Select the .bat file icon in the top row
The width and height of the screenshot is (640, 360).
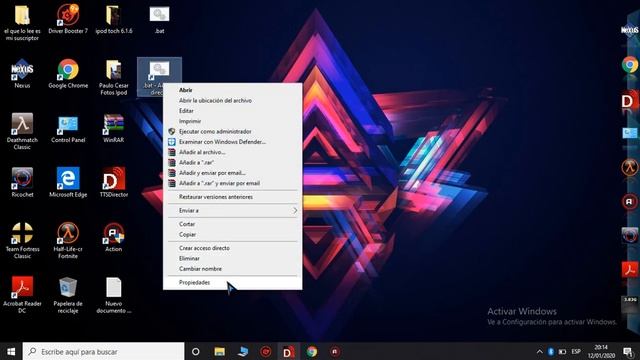click(x=159, y=19)
